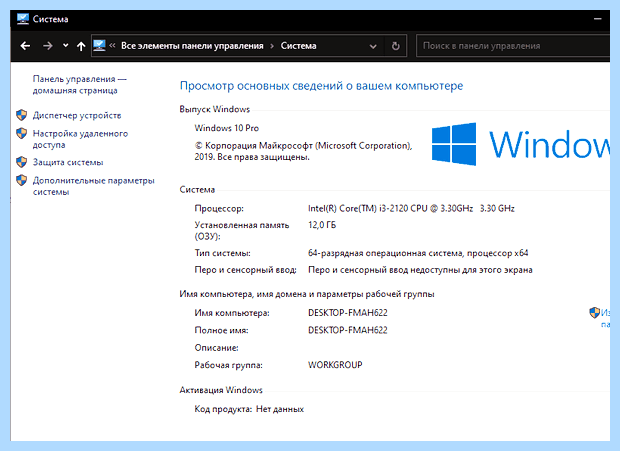Screen dimensions: 620x451
Task: Refresh the page with the refresh button
Action: coord(395,46)
